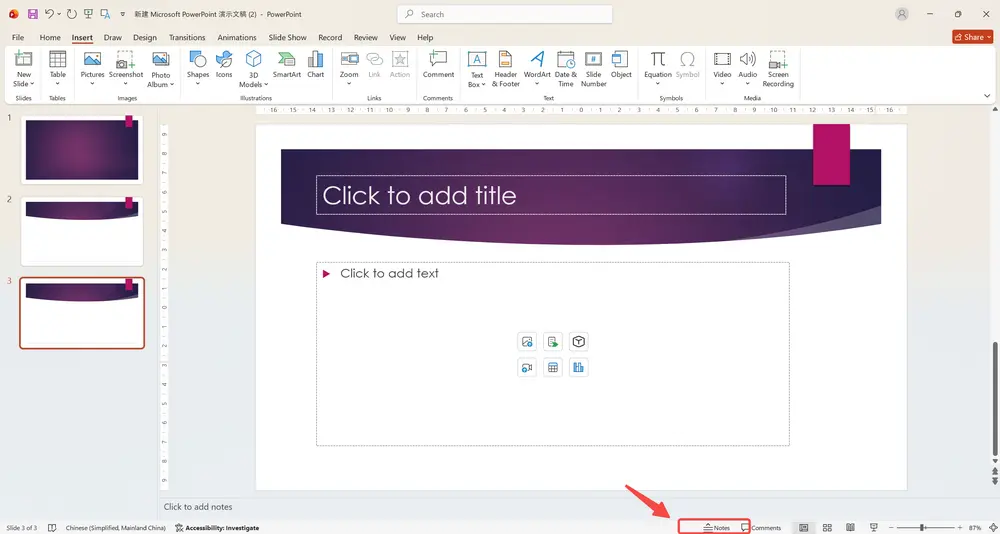Screen dimensions: 1000x534
Task: Undo the last action
Action: click(x=49, y=13)
